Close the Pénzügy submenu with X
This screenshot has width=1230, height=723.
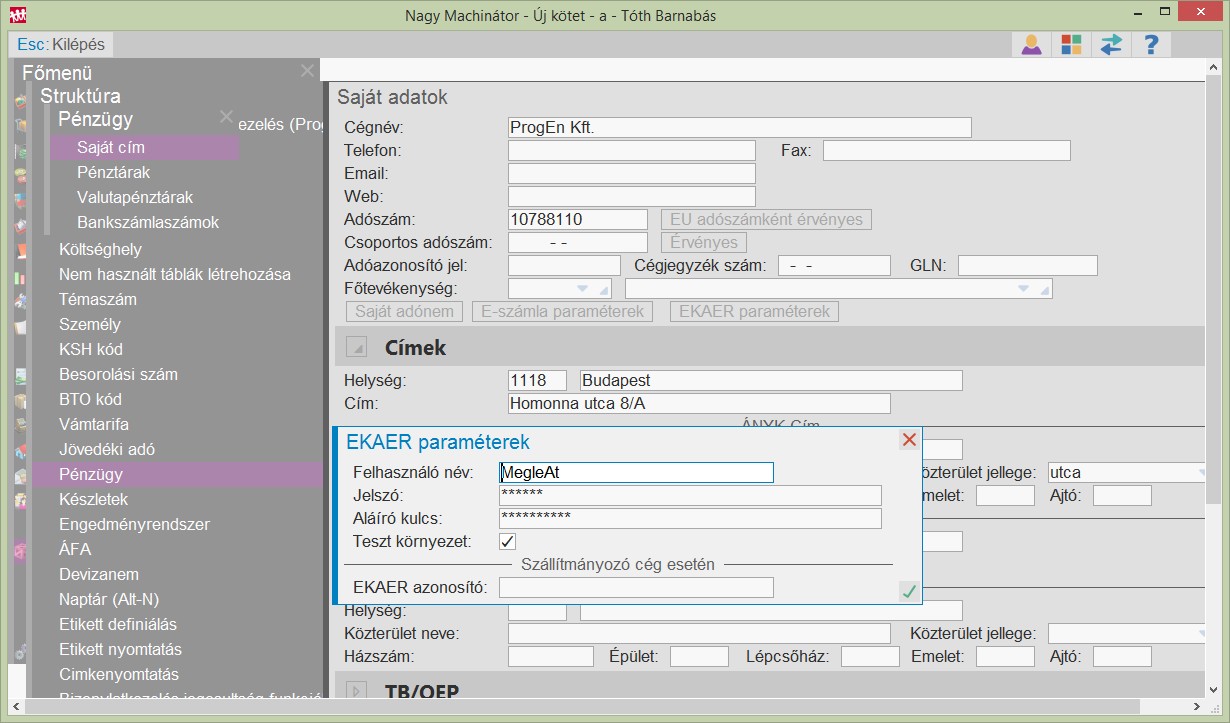[227, 117]
